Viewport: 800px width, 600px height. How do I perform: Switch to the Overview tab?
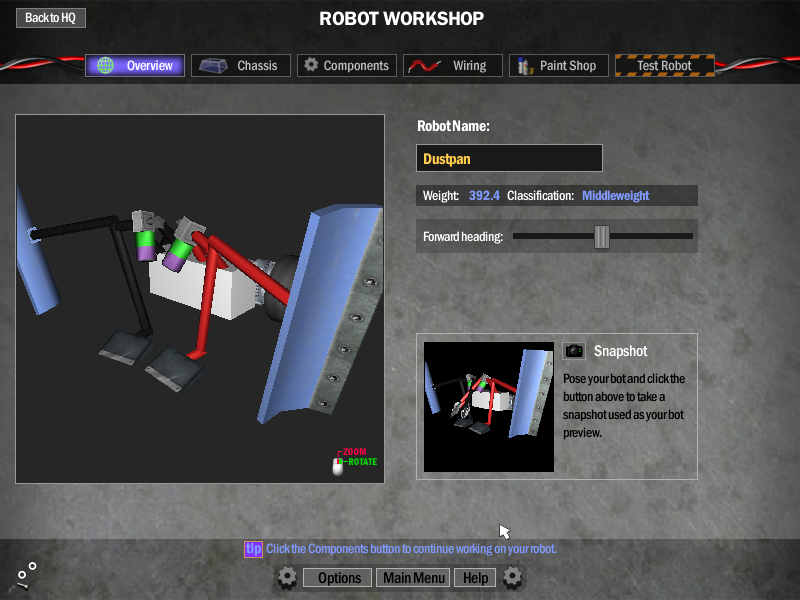tap(135, 65)
